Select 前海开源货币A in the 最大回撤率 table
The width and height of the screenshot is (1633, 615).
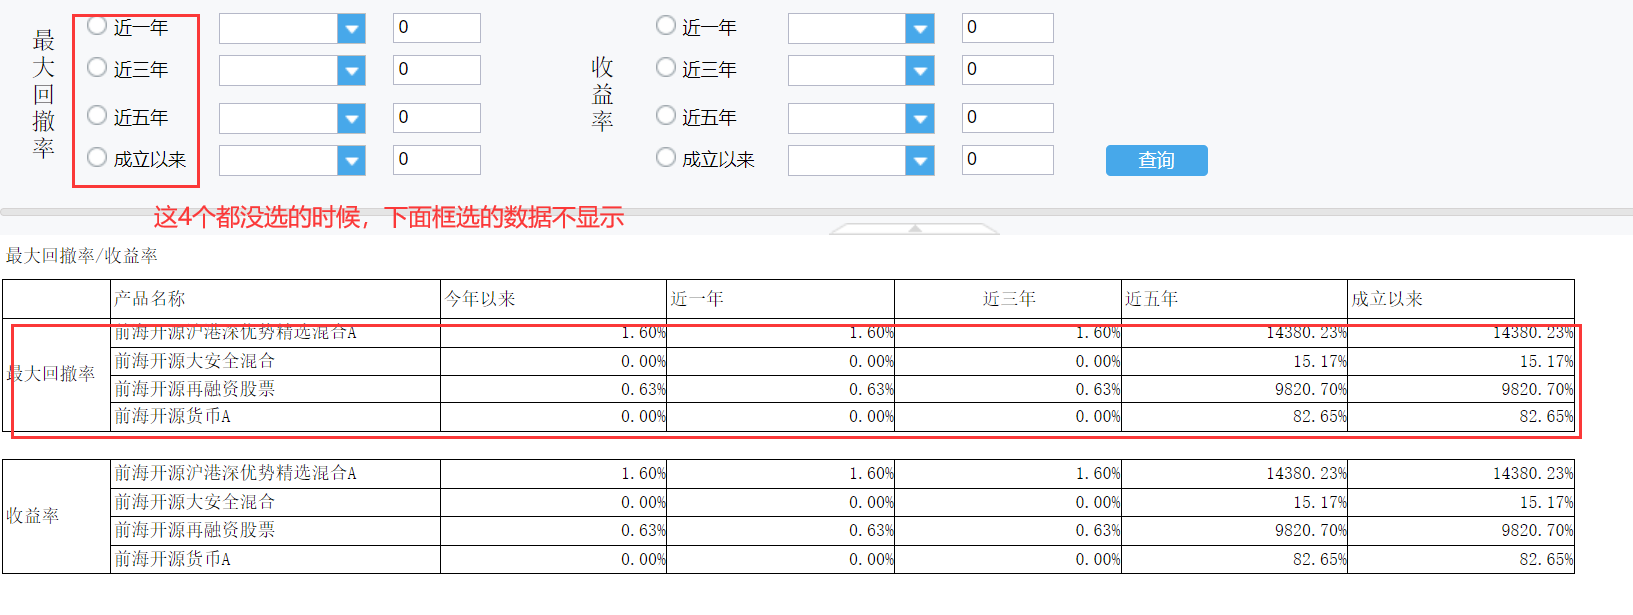[173, 416]
